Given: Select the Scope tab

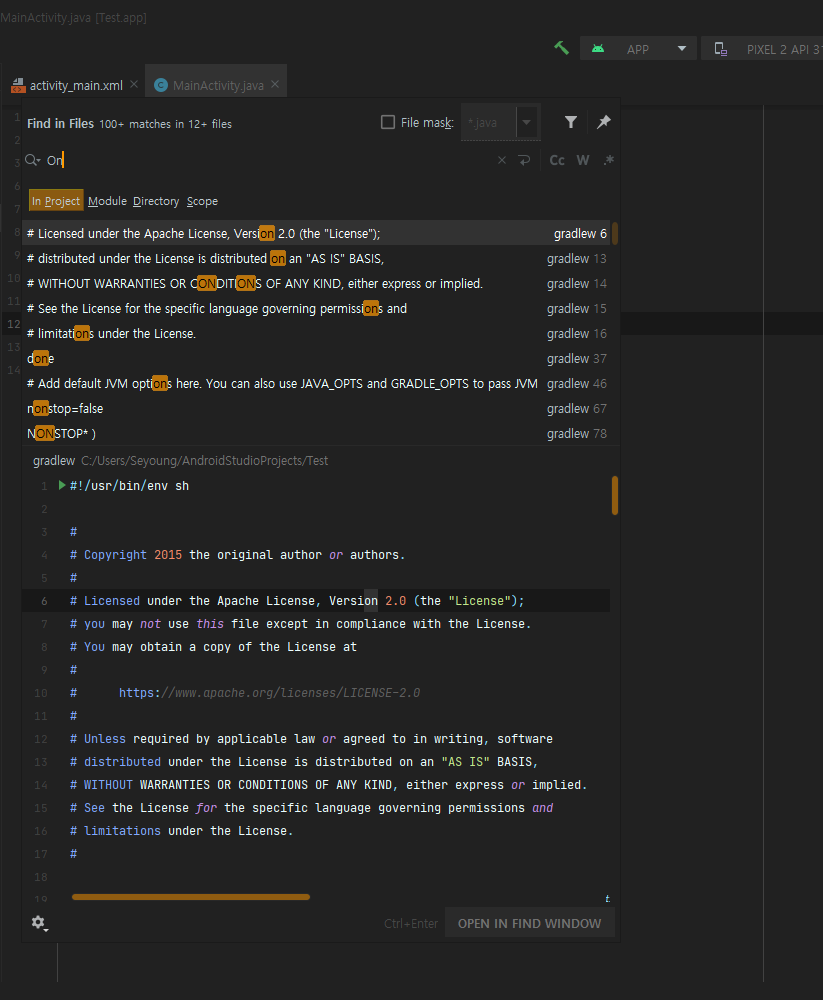Looking at the screenshot, I should coord(202,201).
